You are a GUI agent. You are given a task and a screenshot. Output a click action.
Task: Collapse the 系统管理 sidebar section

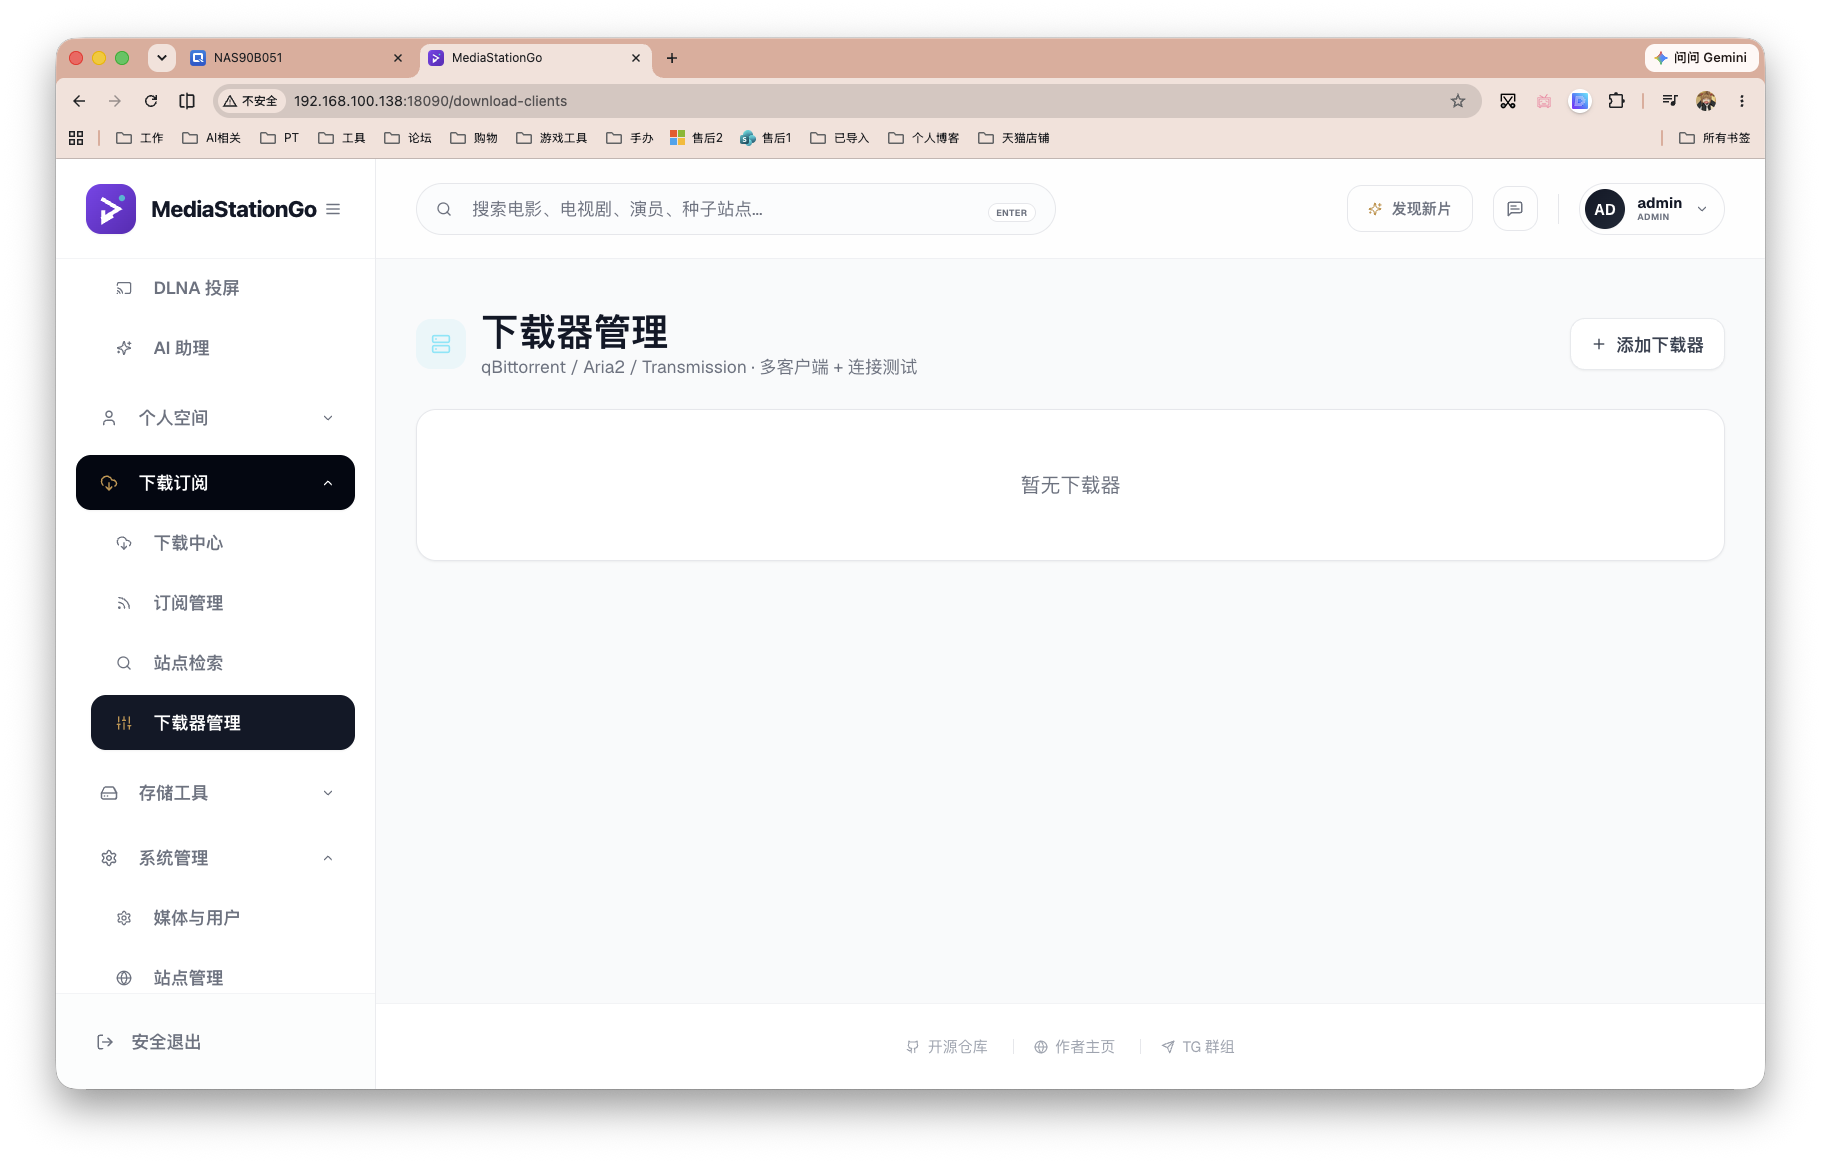pos(215,858)
